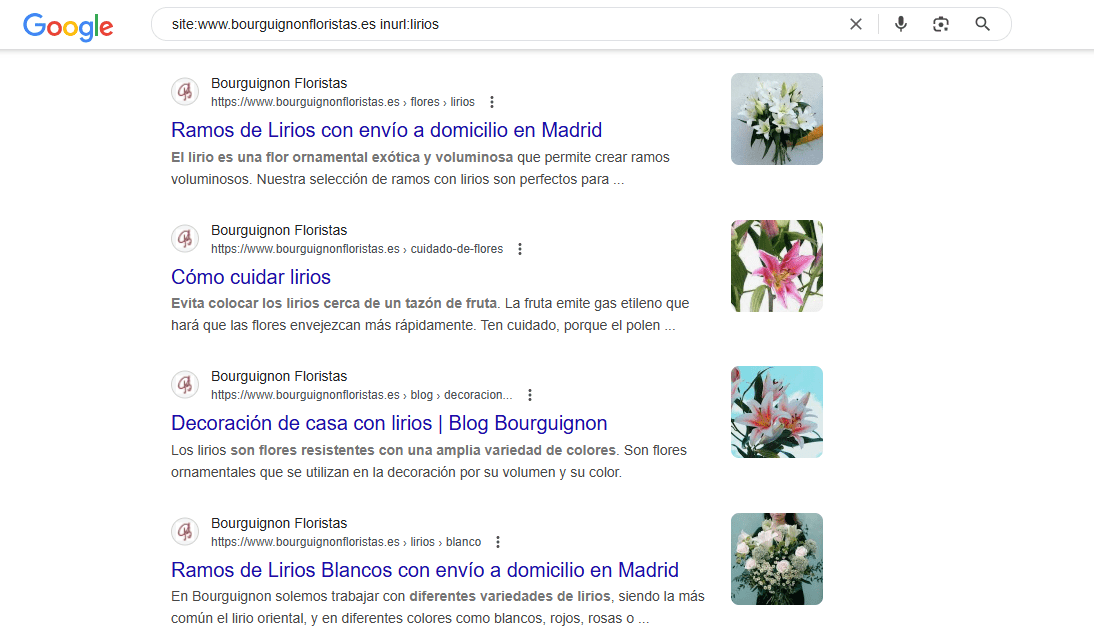The width and height of the screenshot is (1094, 640).
Task: Open 'Ramos de Lirios Blancos' result link
Action: [425, 570]
